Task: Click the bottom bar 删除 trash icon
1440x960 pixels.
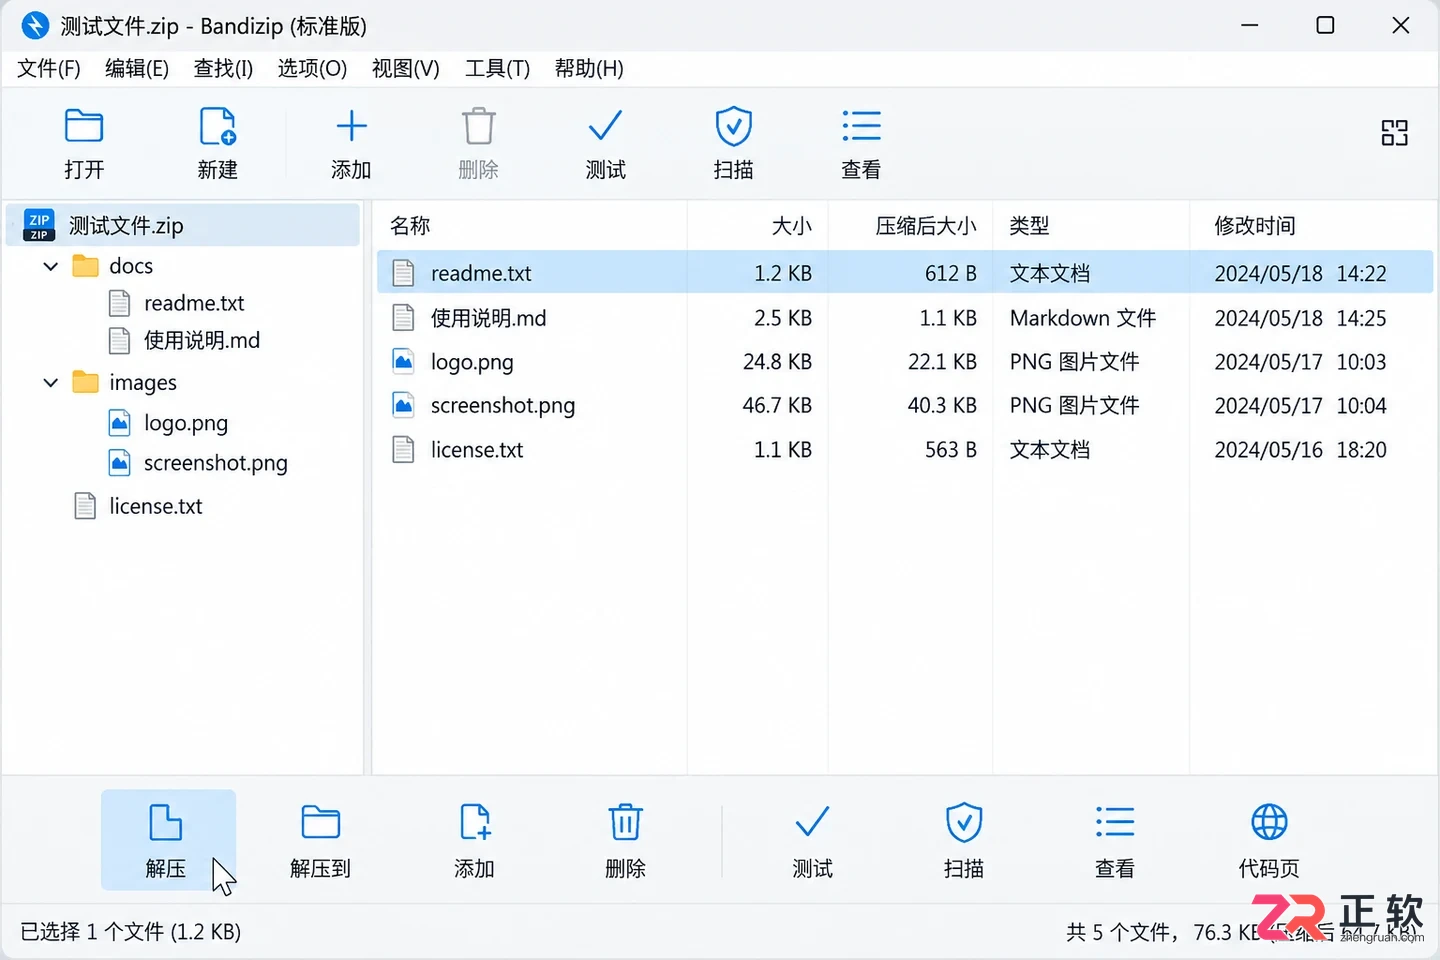Action: coord(625,823)
